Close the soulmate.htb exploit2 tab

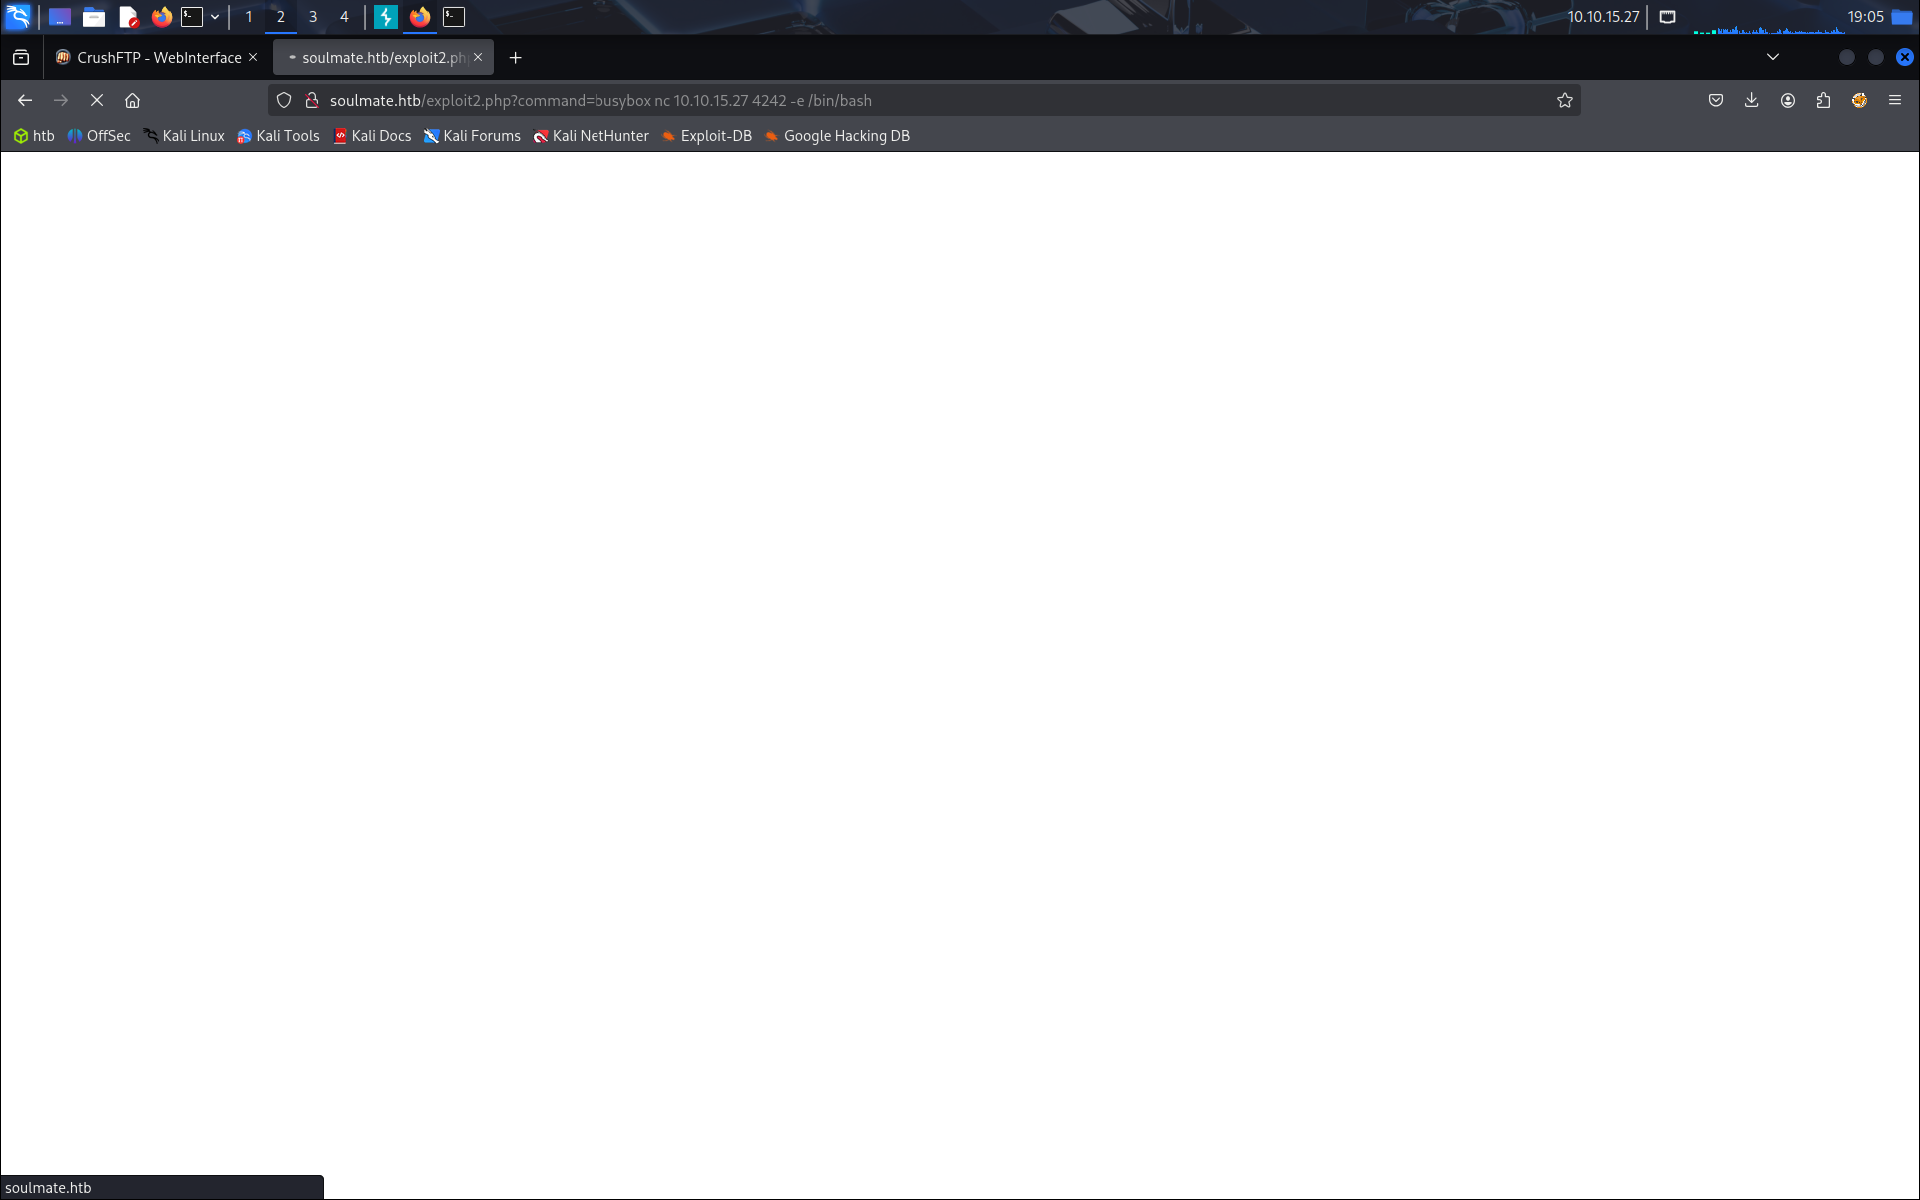pos(478,57)
